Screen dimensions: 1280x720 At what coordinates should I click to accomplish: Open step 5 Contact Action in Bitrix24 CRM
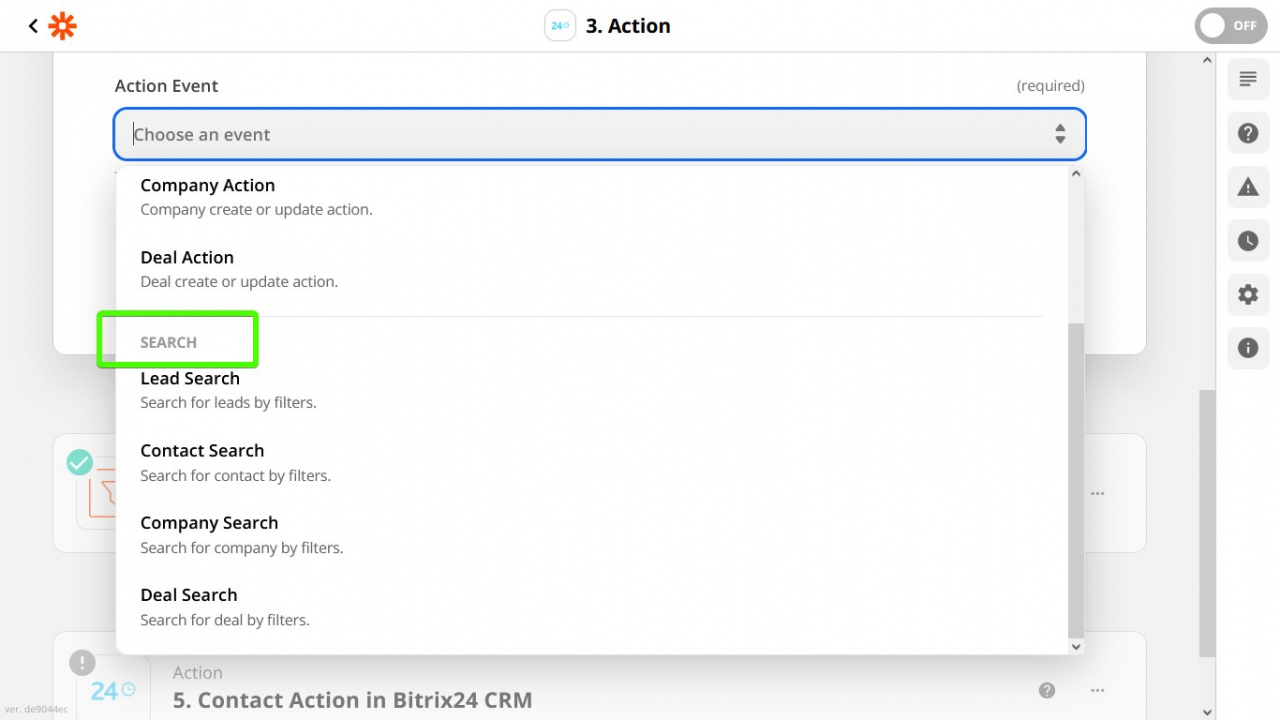point(352,700)
